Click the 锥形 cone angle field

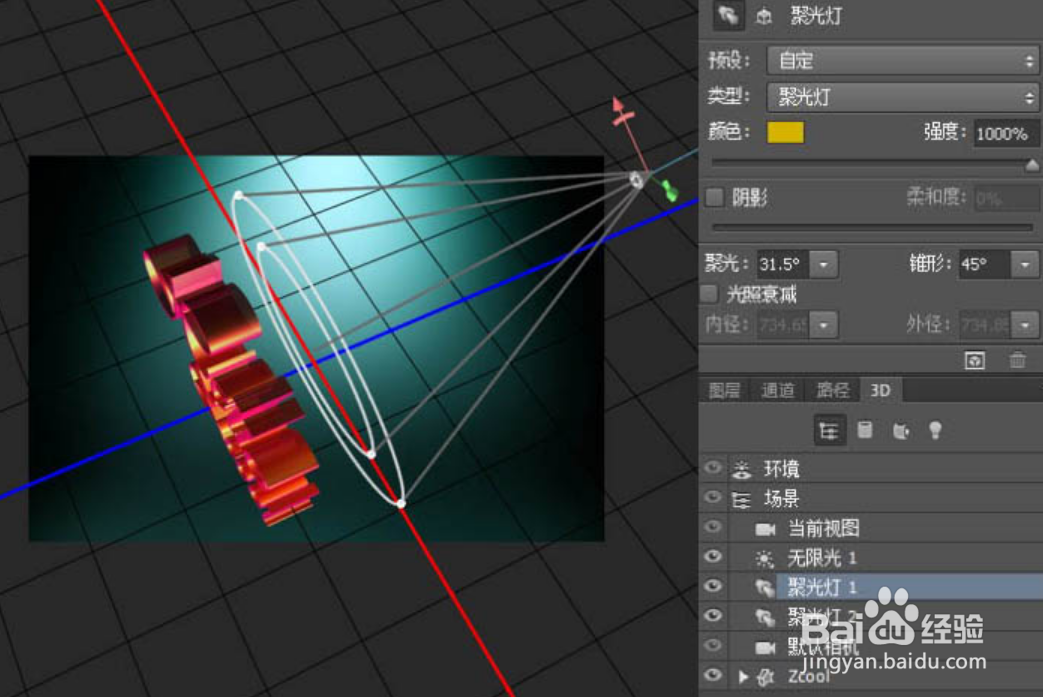984,264
